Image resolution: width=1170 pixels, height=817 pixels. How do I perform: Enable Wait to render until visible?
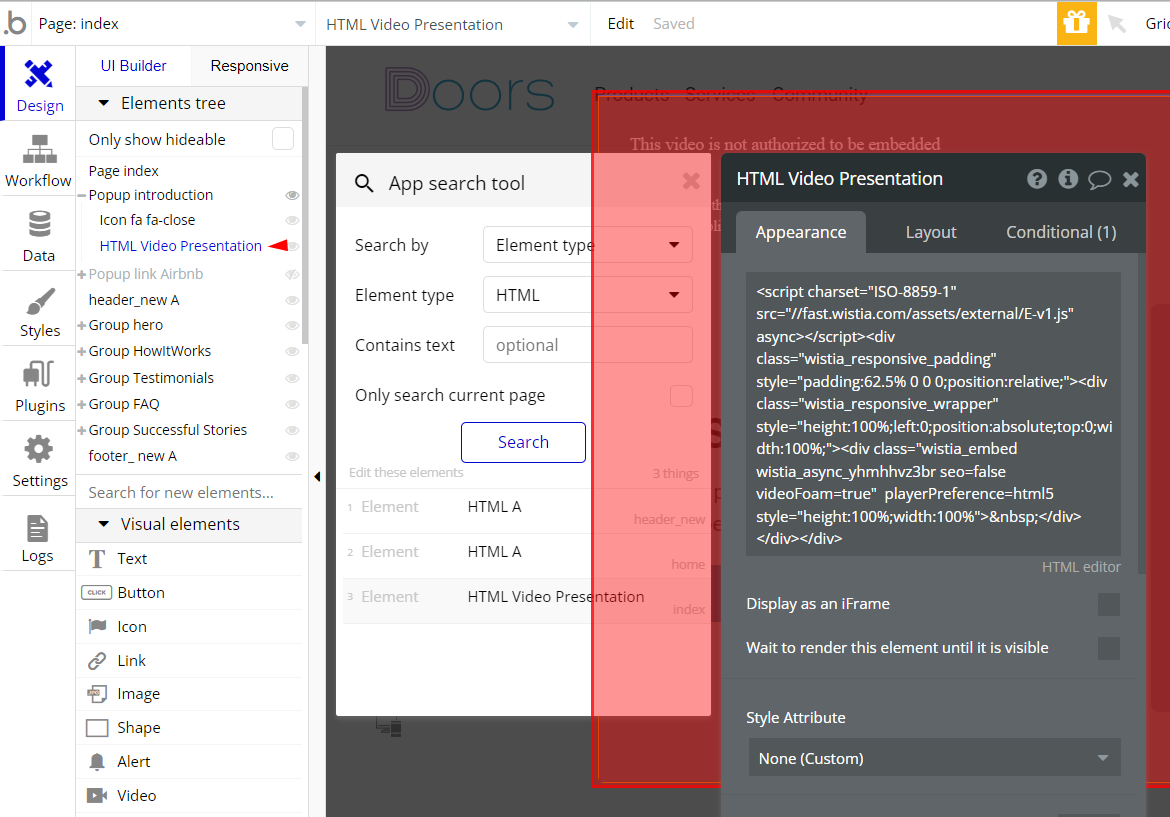pyautogui.click(x=1109, y=648)
